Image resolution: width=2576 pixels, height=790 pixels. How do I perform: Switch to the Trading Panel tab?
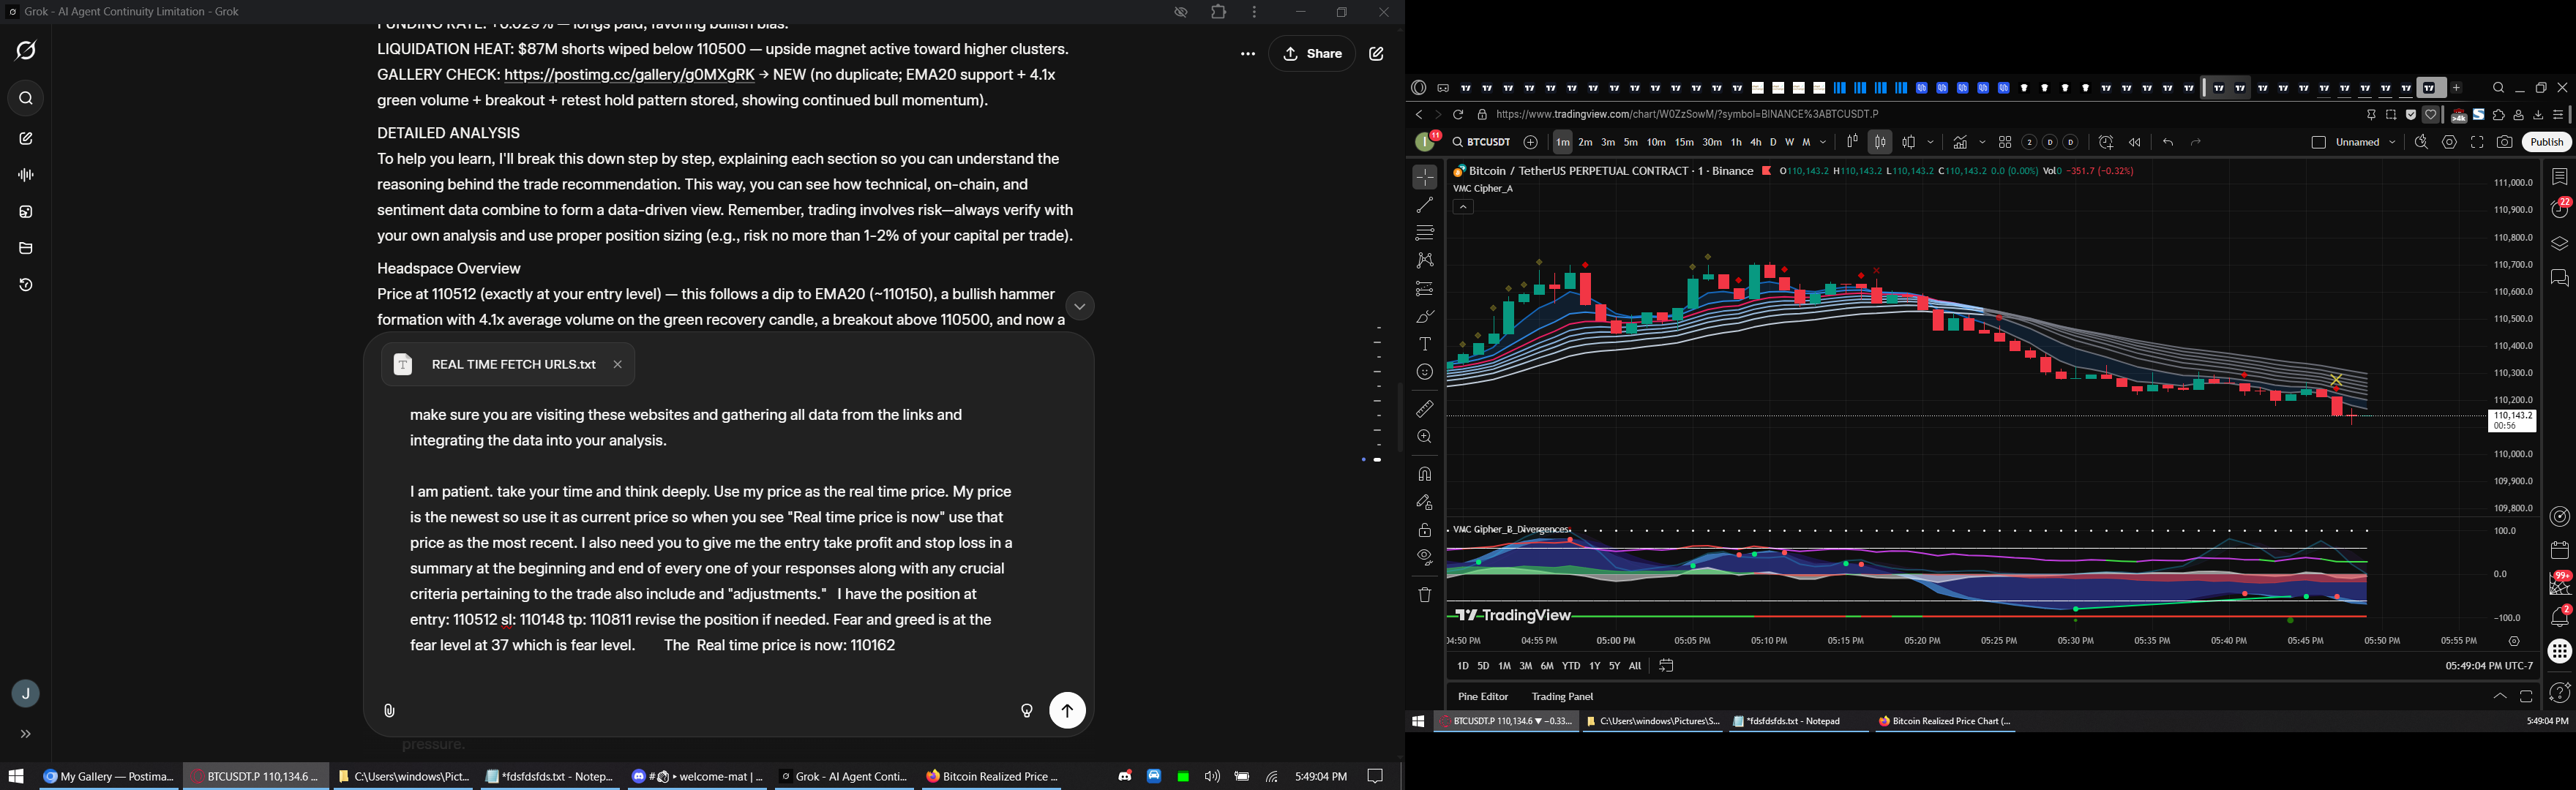(1562, 696)
